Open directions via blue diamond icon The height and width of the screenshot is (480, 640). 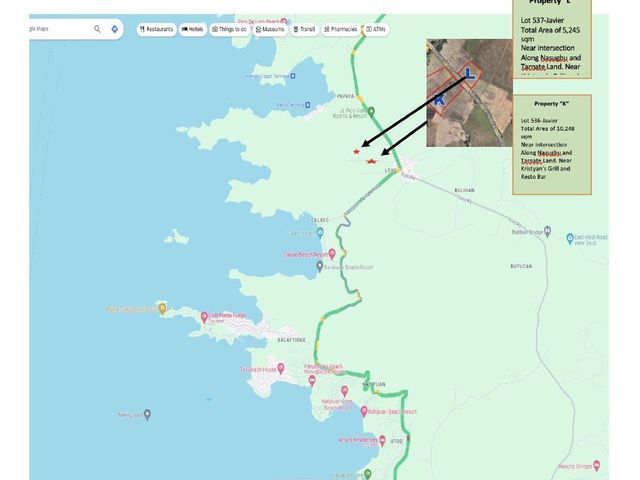(x=115, y=29)
